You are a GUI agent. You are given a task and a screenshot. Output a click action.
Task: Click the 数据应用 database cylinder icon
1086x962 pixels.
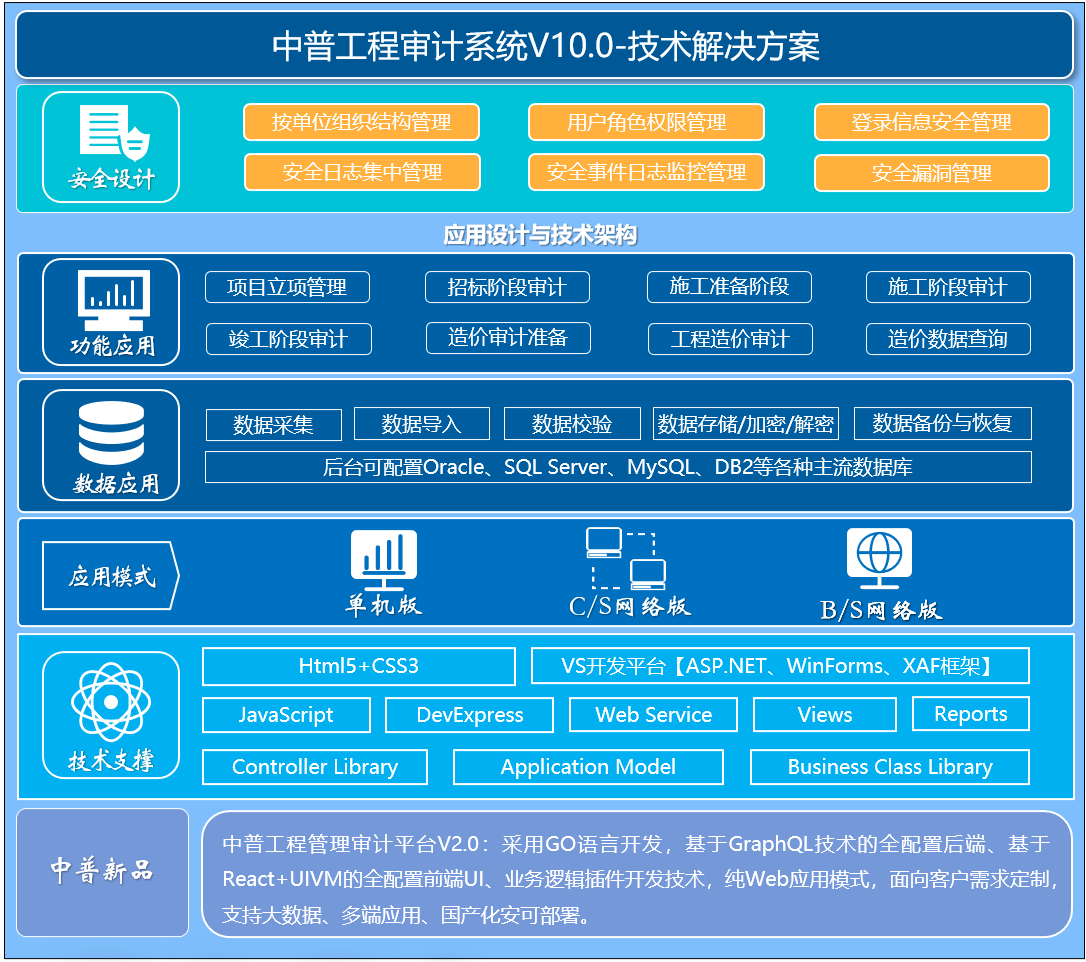click(x=112, y=433)
